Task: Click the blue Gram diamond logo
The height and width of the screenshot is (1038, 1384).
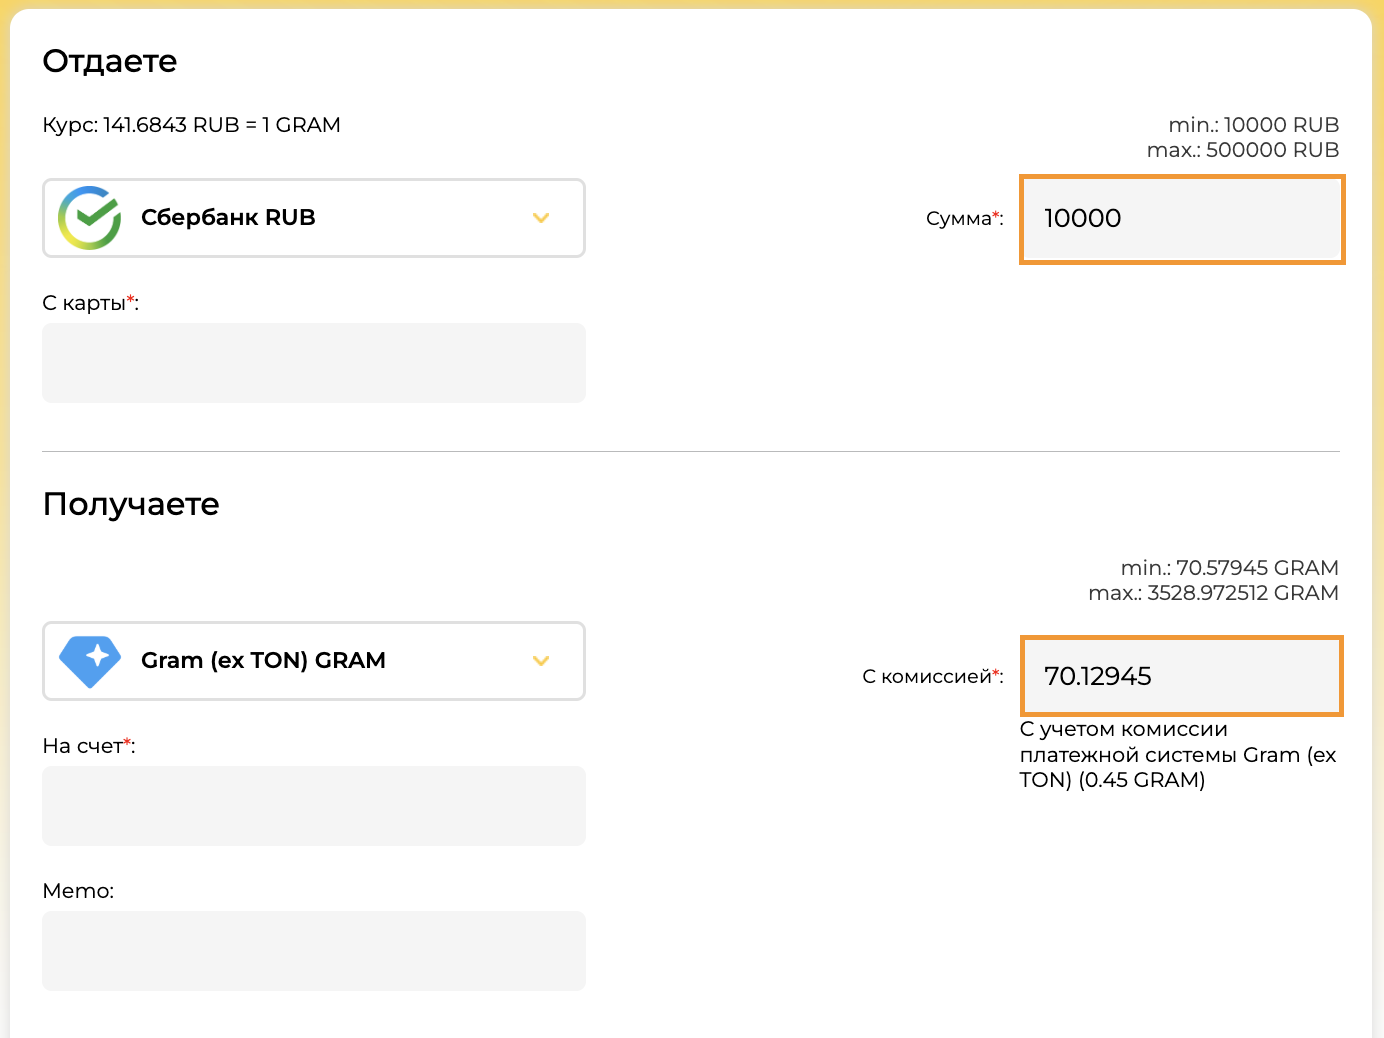Action: tap(90, 661)
